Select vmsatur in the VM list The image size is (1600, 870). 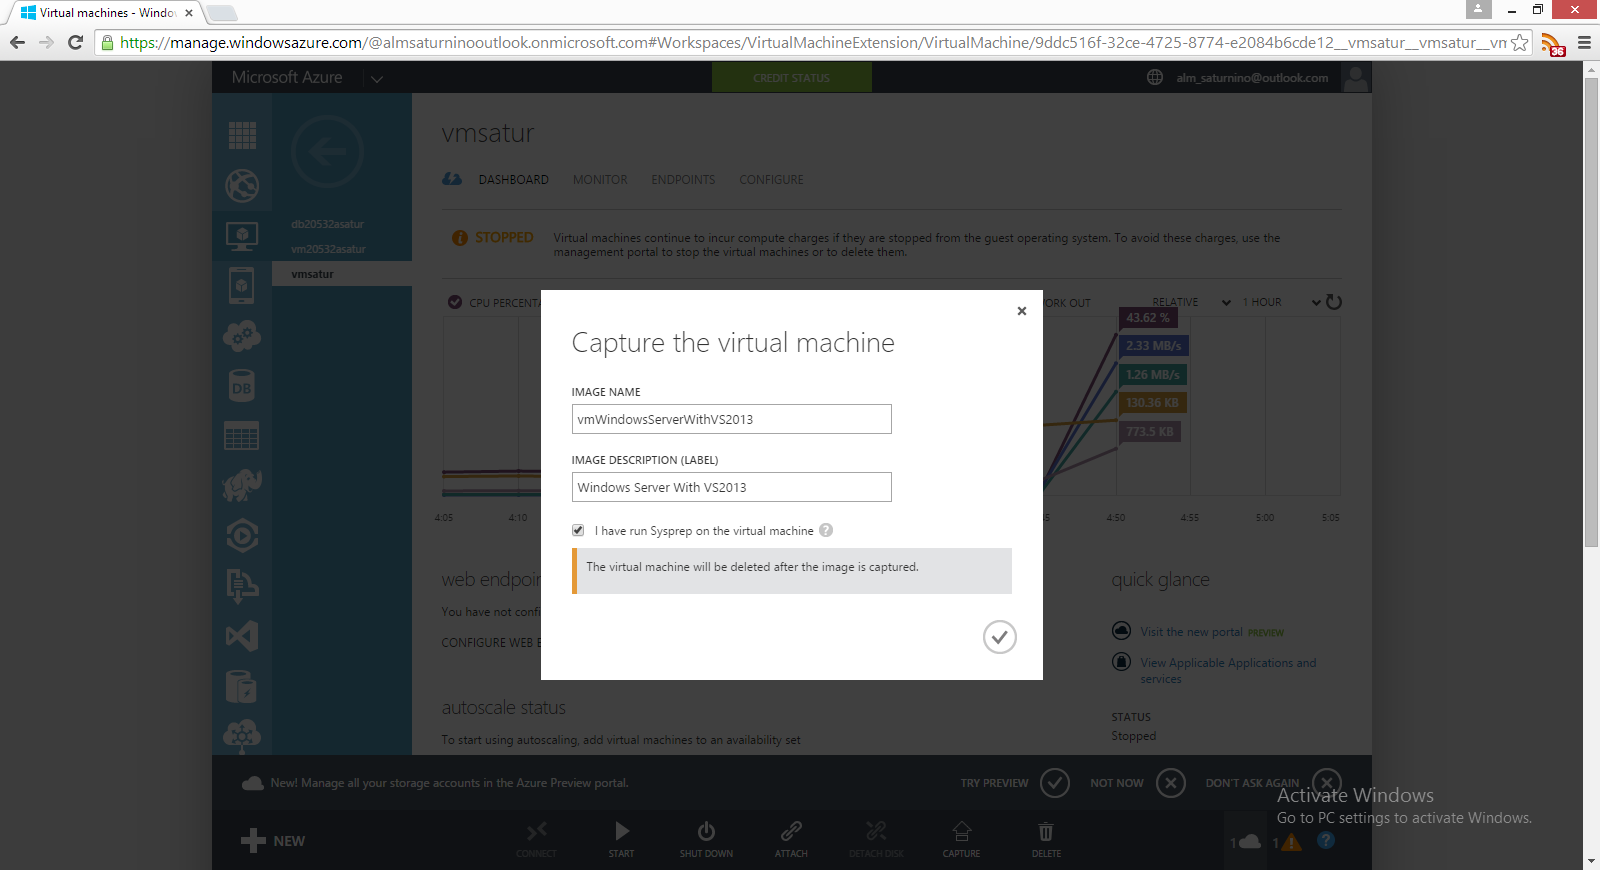(342, 274)
